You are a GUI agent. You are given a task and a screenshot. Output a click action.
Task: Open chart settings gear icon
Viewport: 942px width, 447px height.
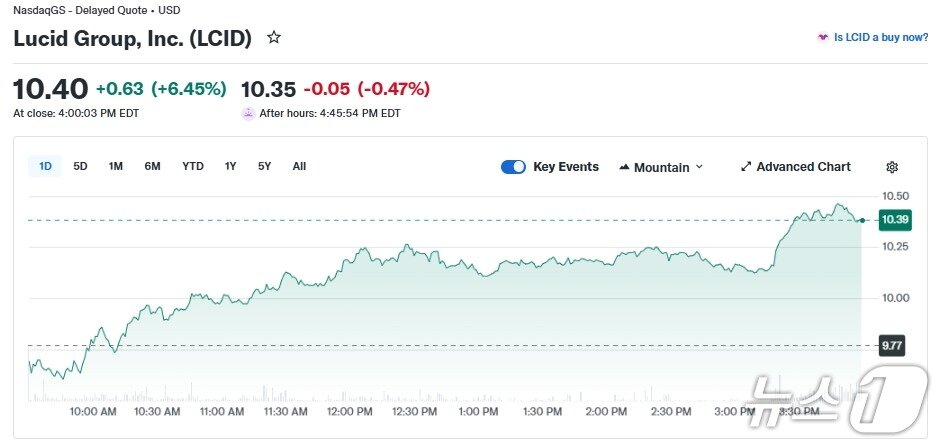[892, 167]
